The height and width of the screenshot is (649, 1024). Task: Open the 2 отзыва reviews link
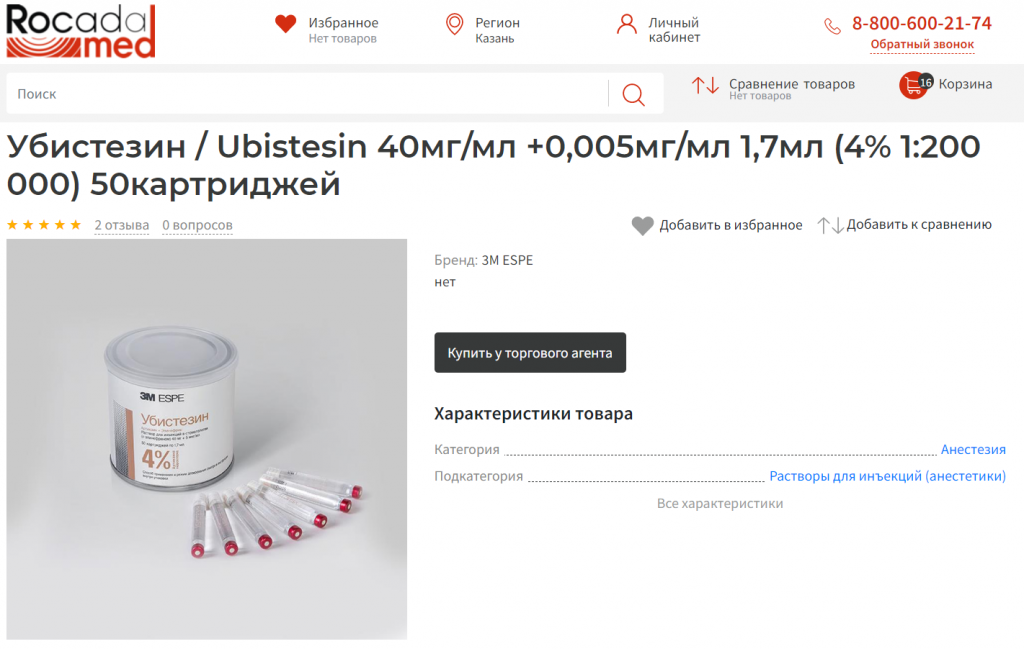(x=121, y=225)
